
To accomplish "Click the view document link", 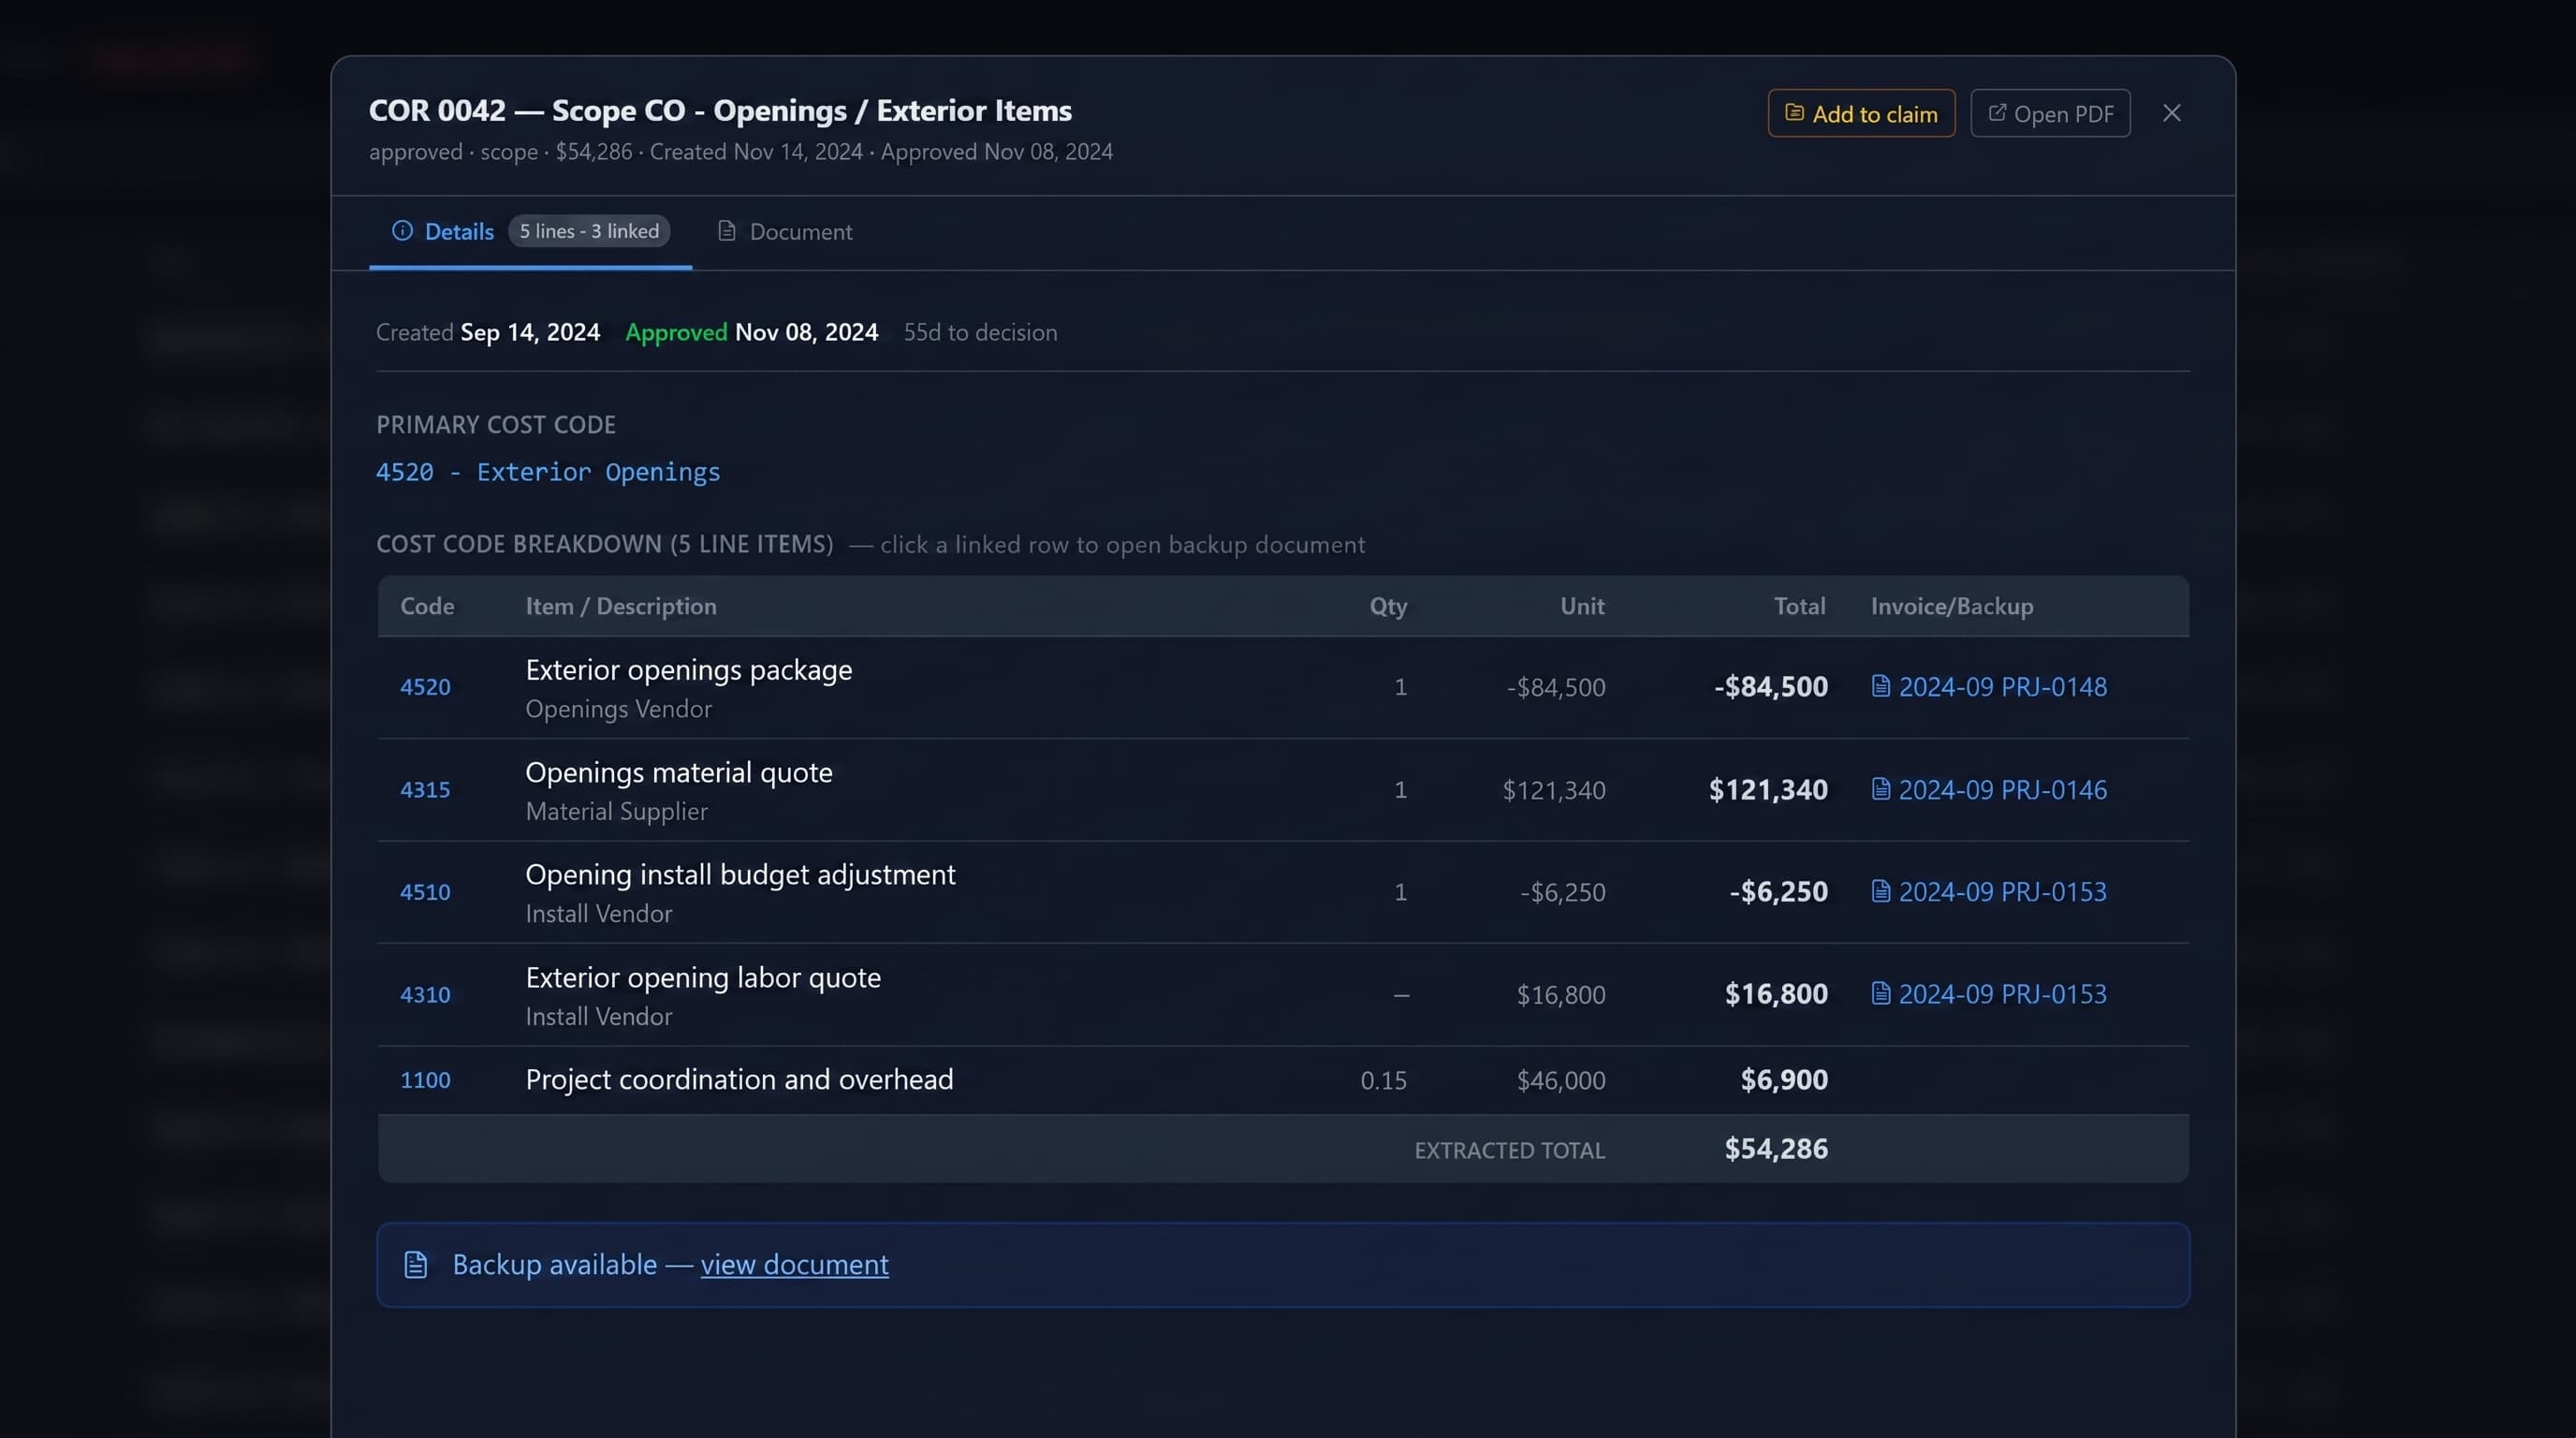I will (794, 1264).
